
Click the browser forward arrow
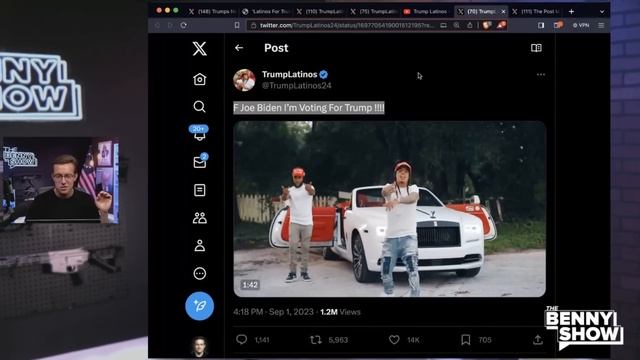click(170, 25)
